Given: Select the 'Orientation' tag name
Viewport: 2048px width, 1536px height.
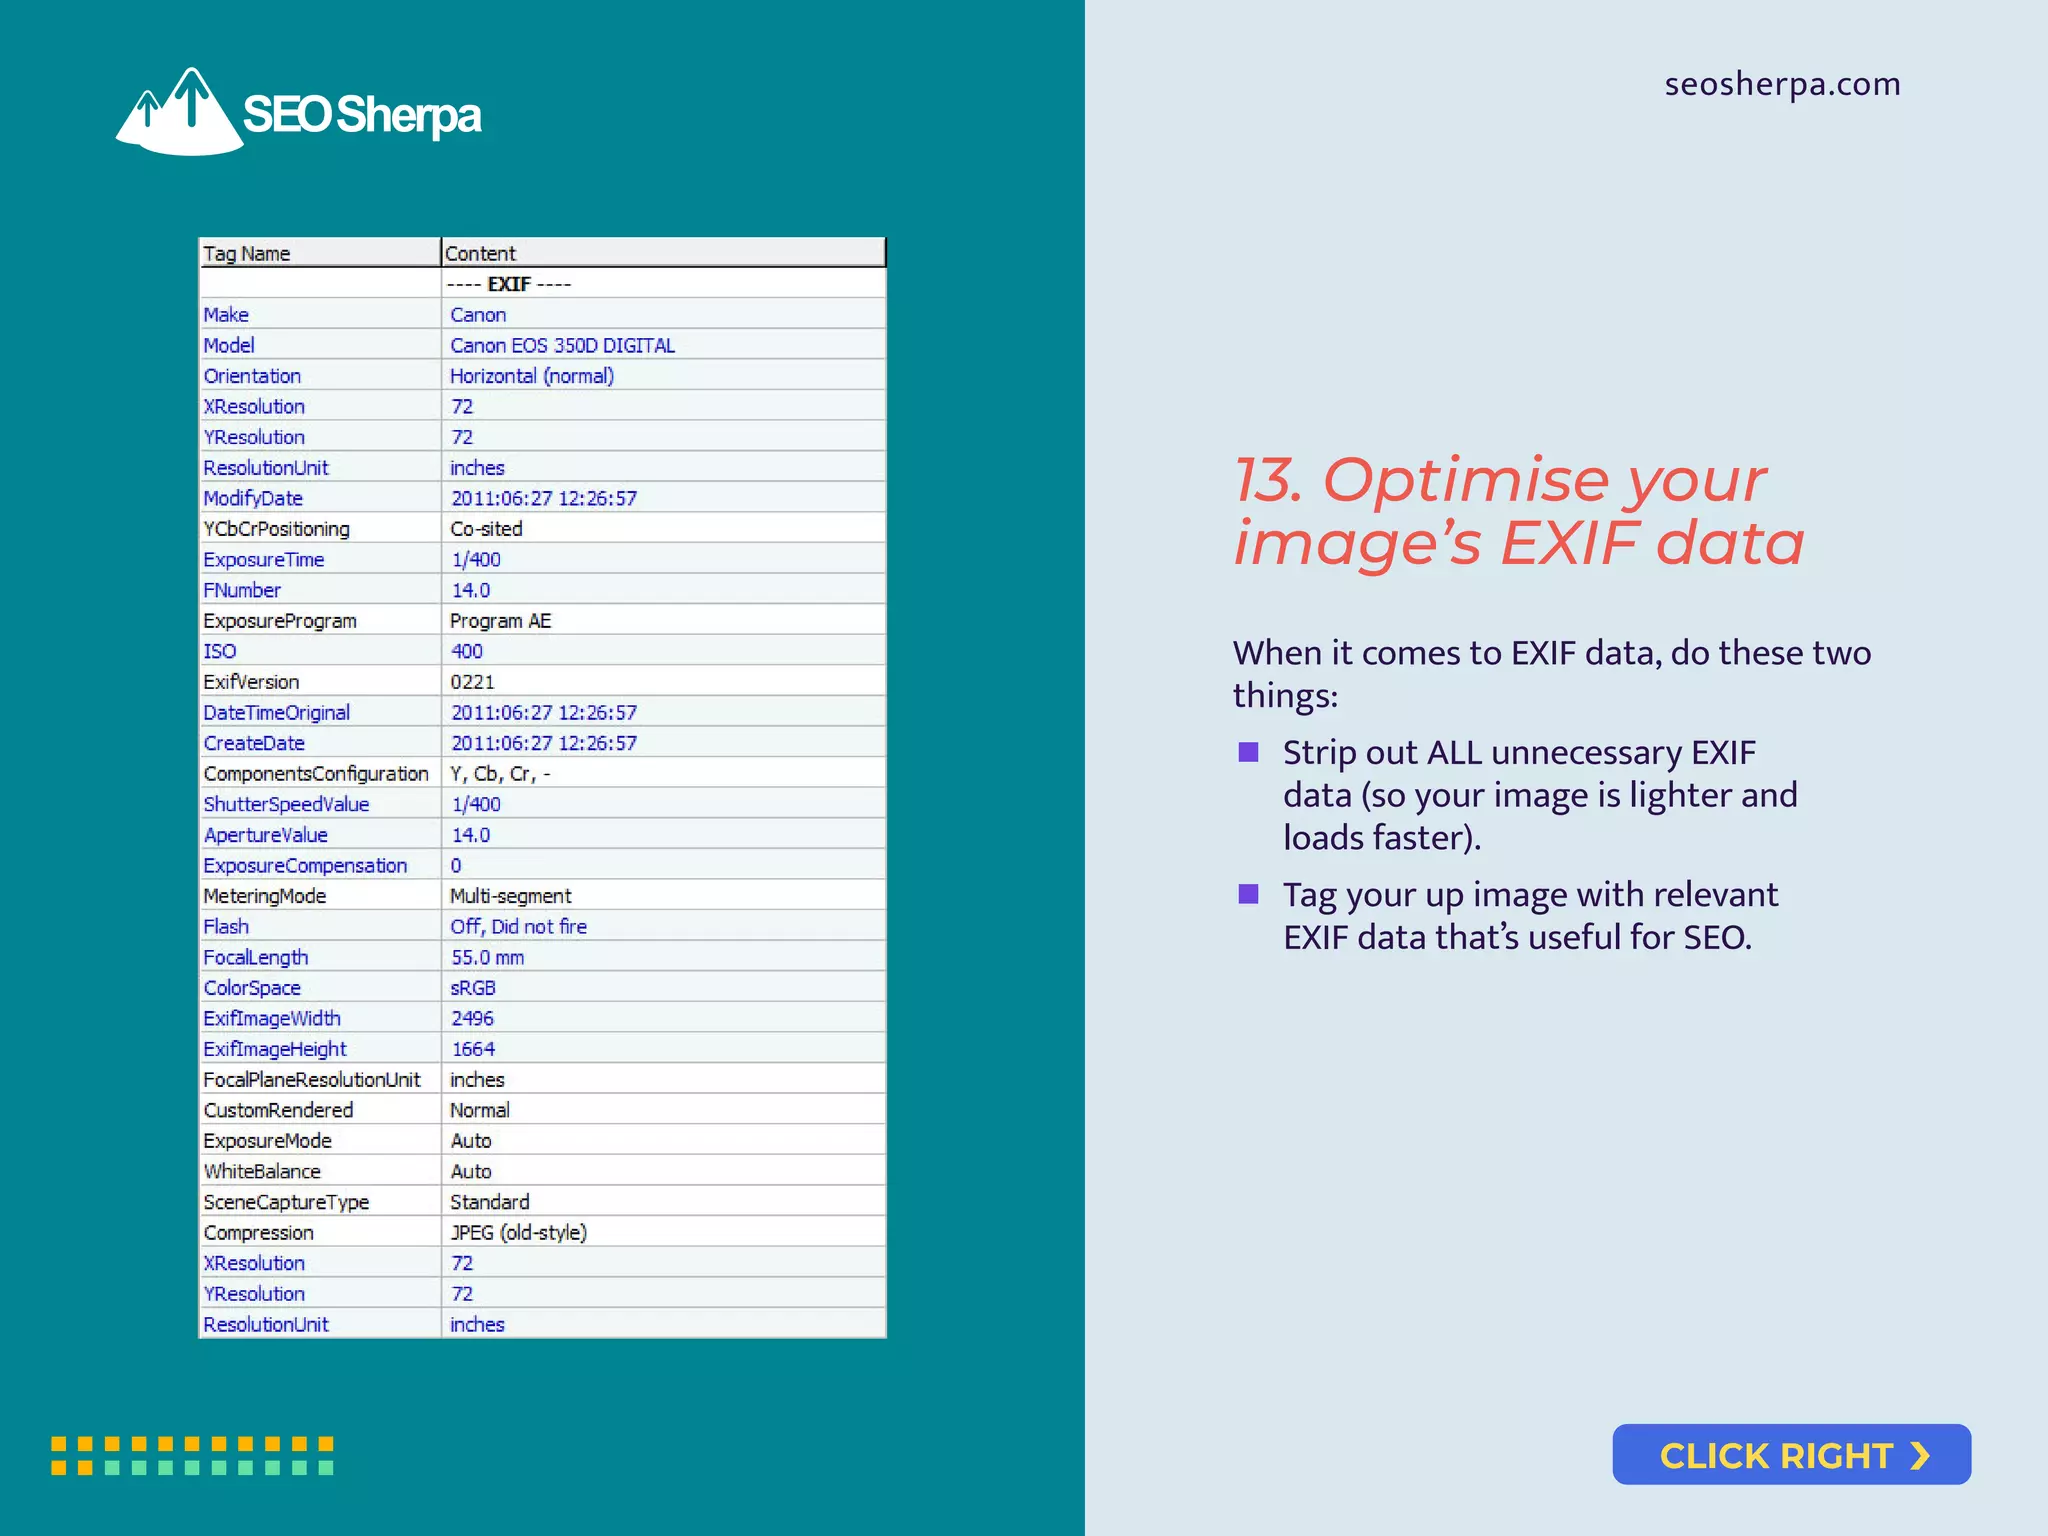Looking at the screenshot, I should point(252,376).
